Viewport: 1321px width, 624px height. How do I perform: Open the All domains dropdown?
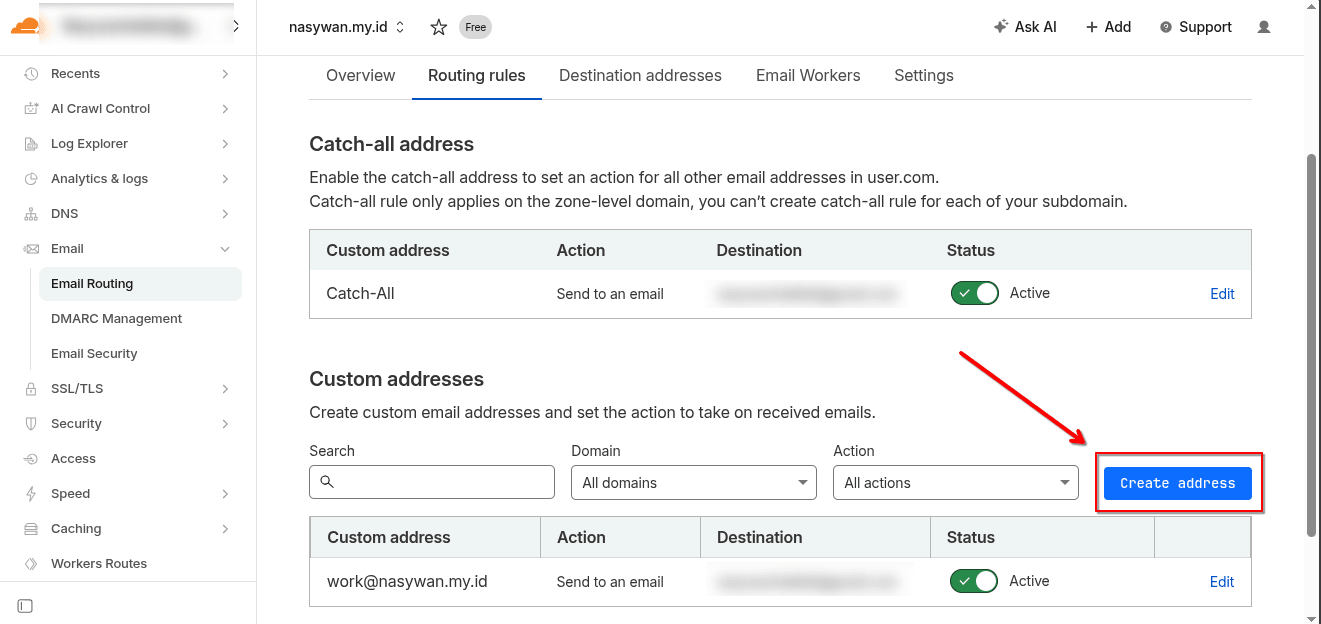tap(693, 482)
